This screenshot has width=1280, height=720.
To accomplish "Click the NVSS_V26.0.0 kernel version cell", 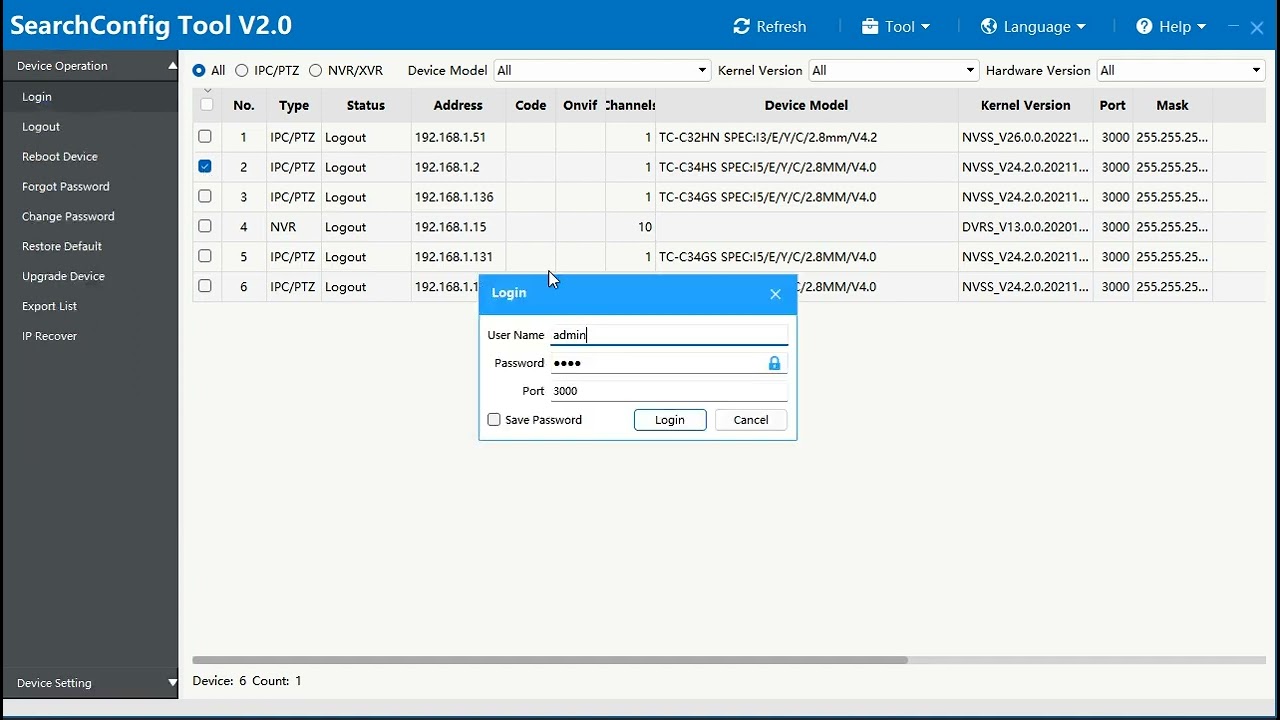I will (1025, 137).
